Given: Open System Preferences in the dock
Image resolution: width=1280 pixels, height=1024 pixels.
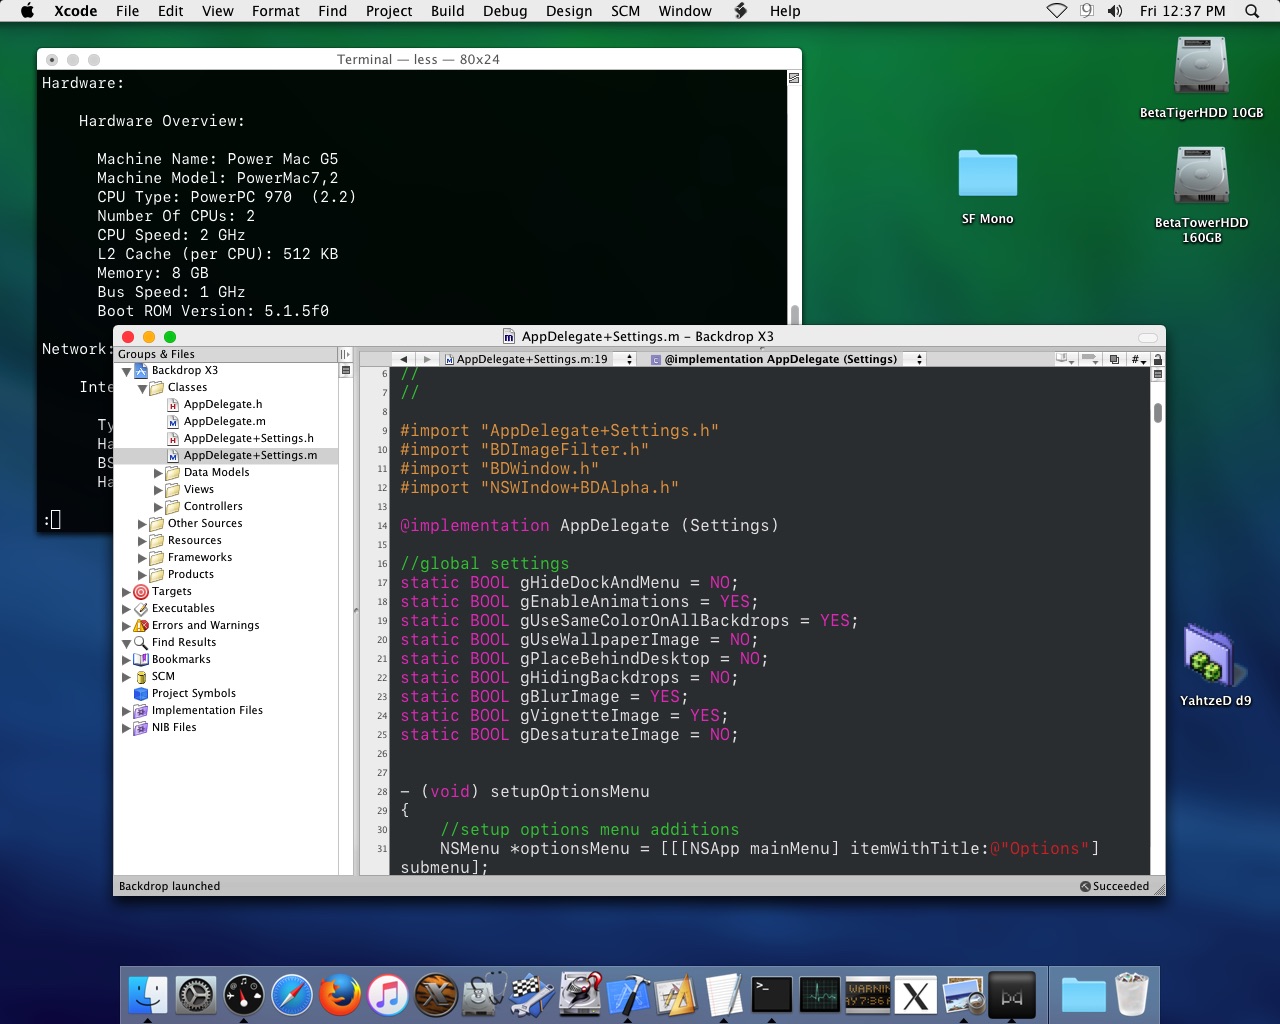Looking at the screenshot, I should (196, 995).
